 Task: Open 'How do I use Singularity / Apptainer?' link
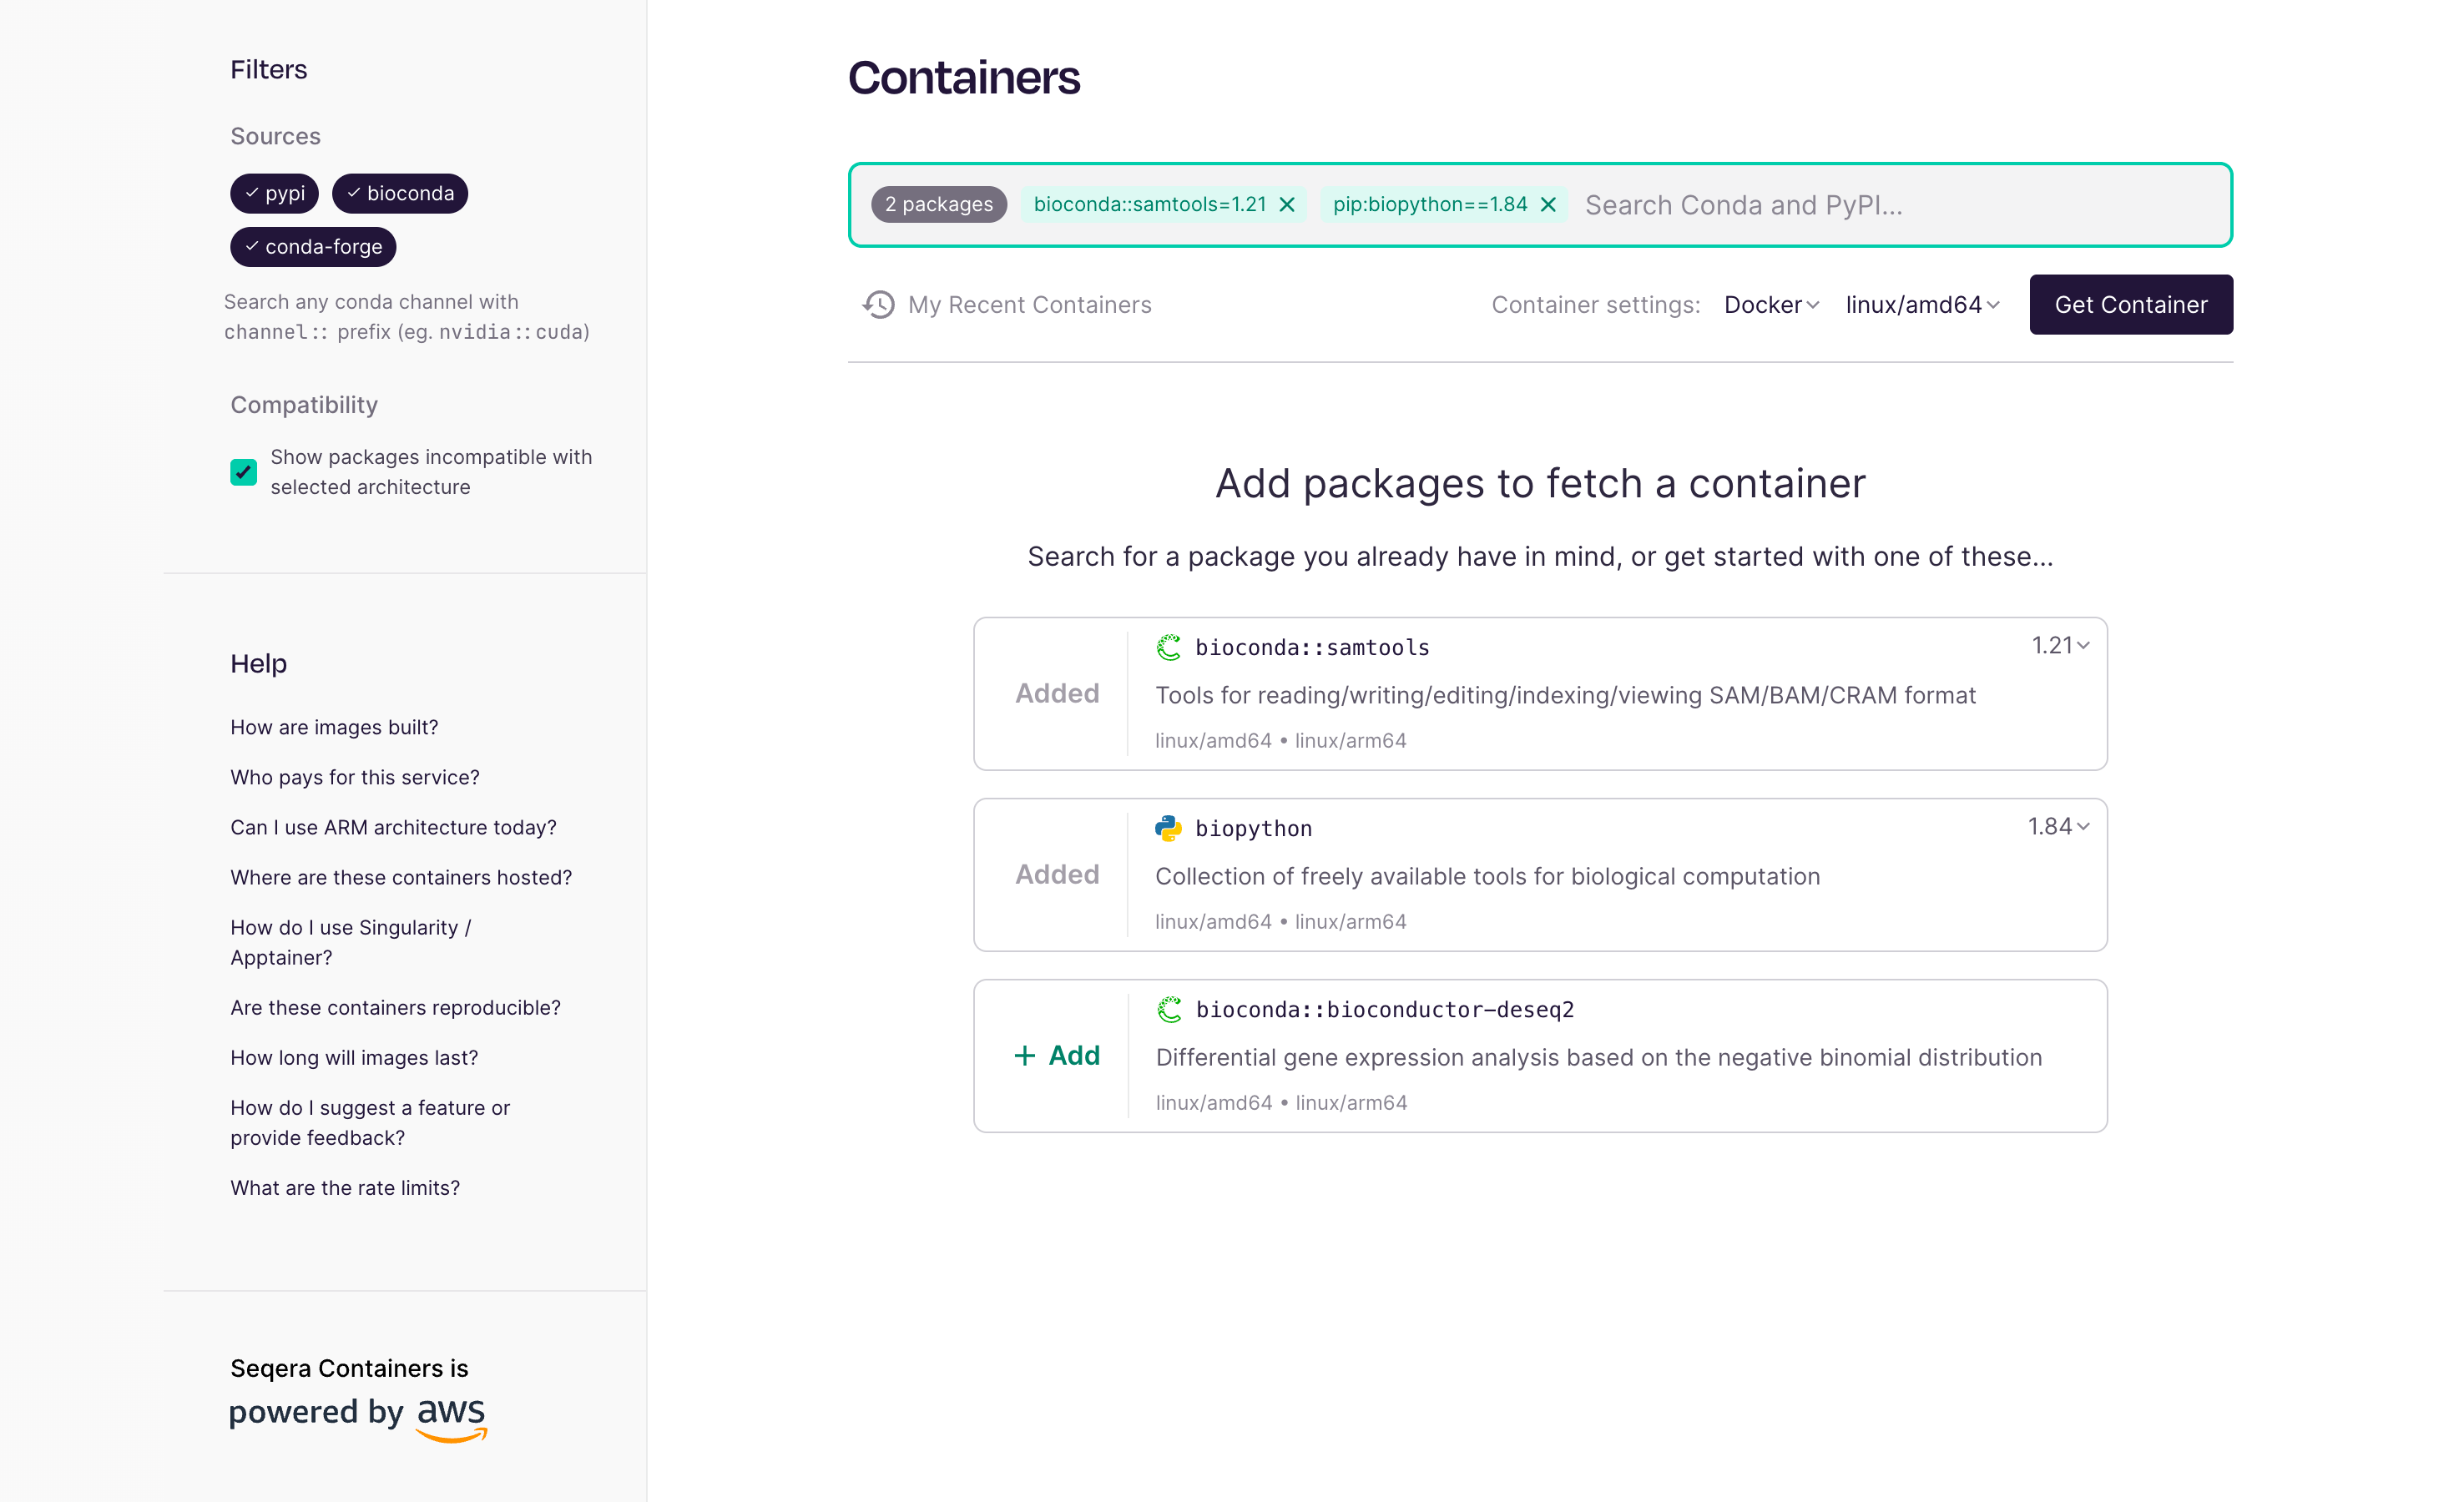tap(351, 943)
